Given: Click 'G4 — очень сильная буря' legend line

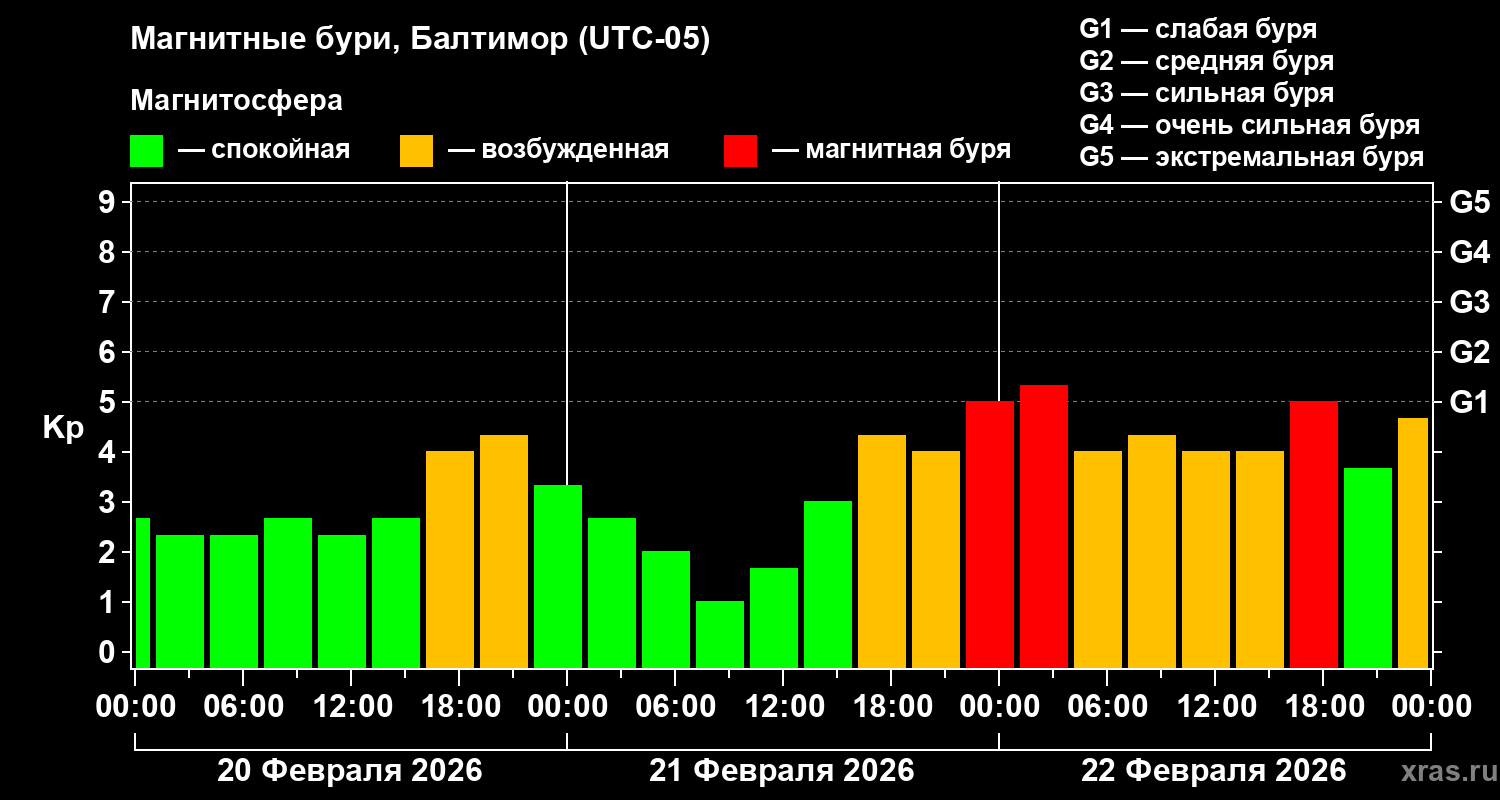Looking at the screenshot, I should point(1249,125).
